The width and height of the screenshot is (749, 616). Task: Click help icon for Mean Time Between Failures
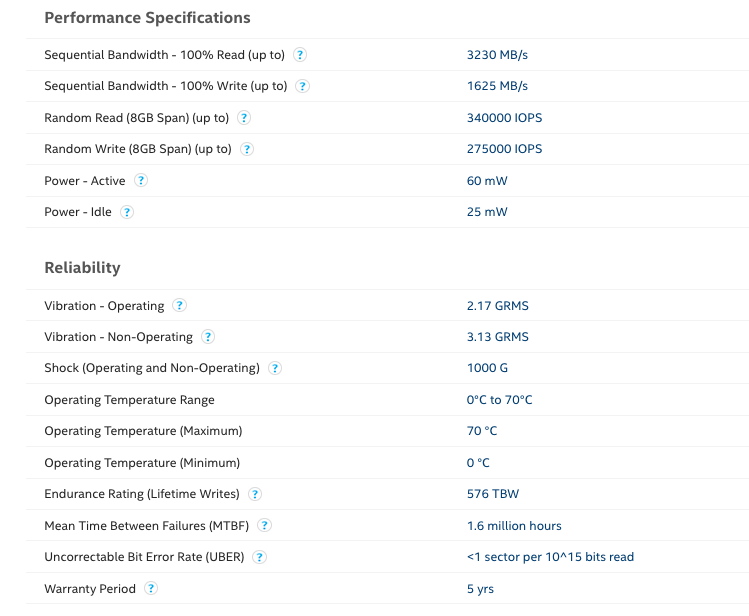point(265,526)
